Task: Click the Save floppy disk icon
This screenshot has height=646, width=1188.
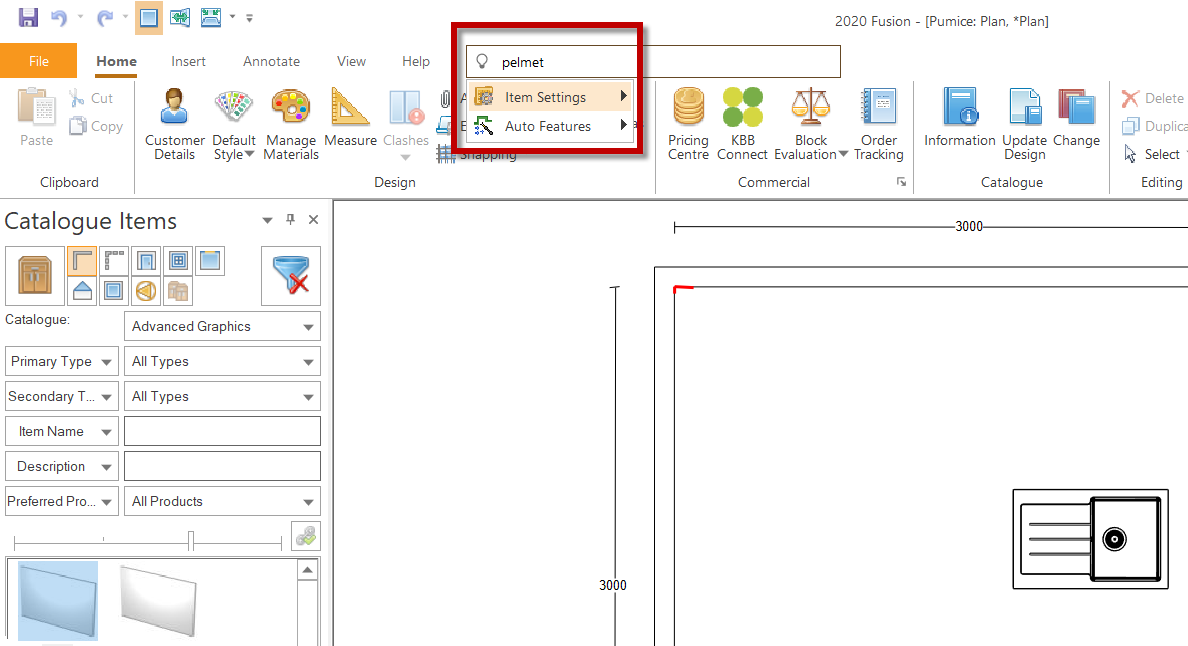Action: [28, 17]
